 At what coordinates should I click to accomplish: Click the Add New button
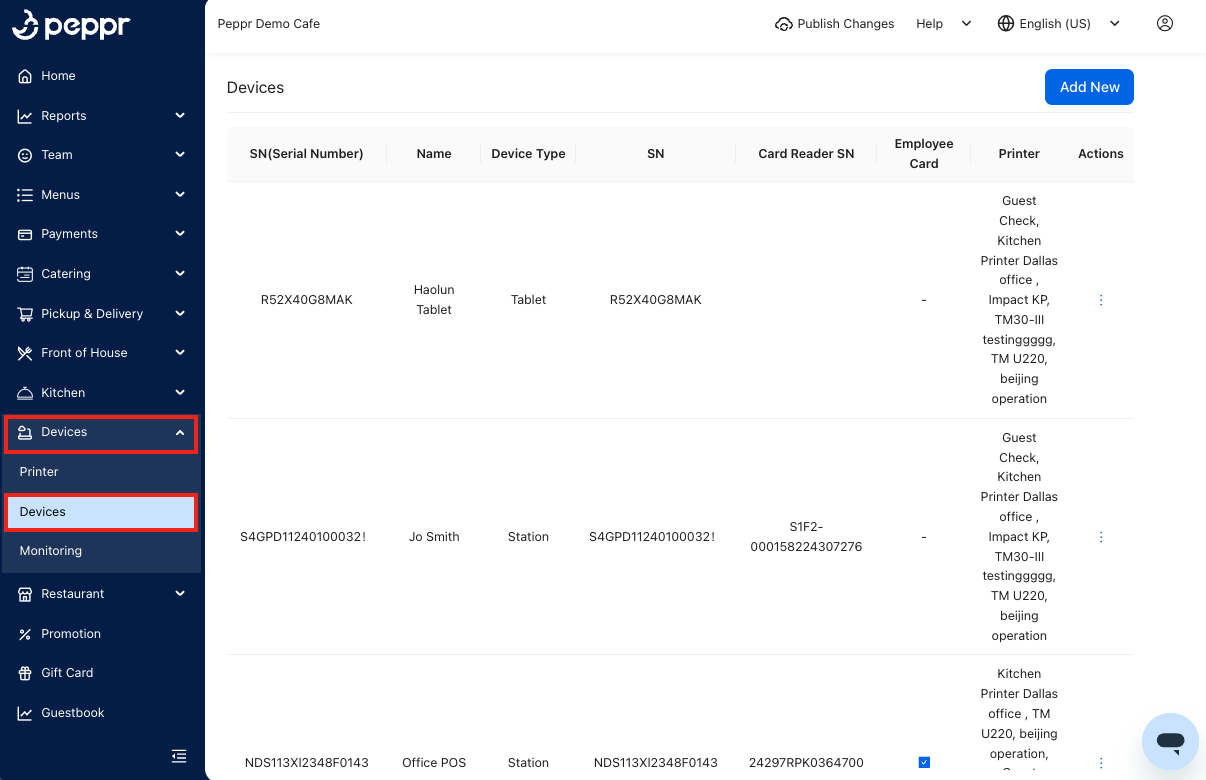click(x=1089, y=87)
